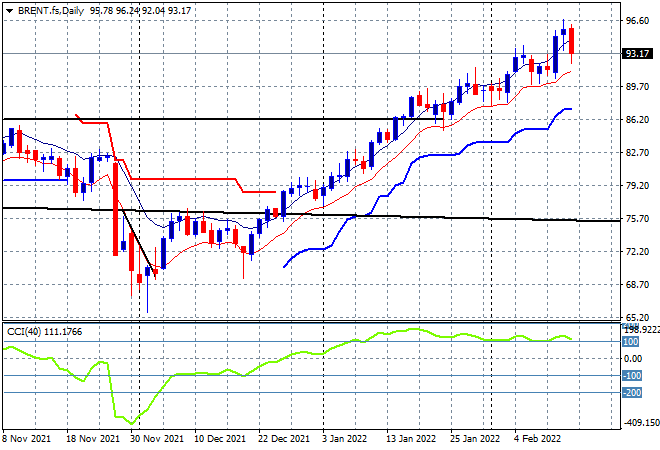This screenshot has height=450, width=660.
Task: Click the green CCI line end point
Action: click(571, 339)
